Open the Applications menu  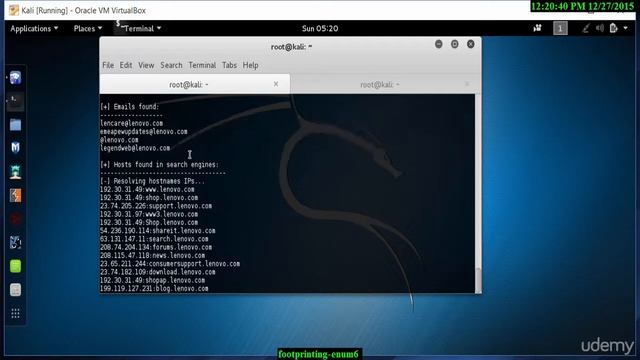(x=34, y=29)
